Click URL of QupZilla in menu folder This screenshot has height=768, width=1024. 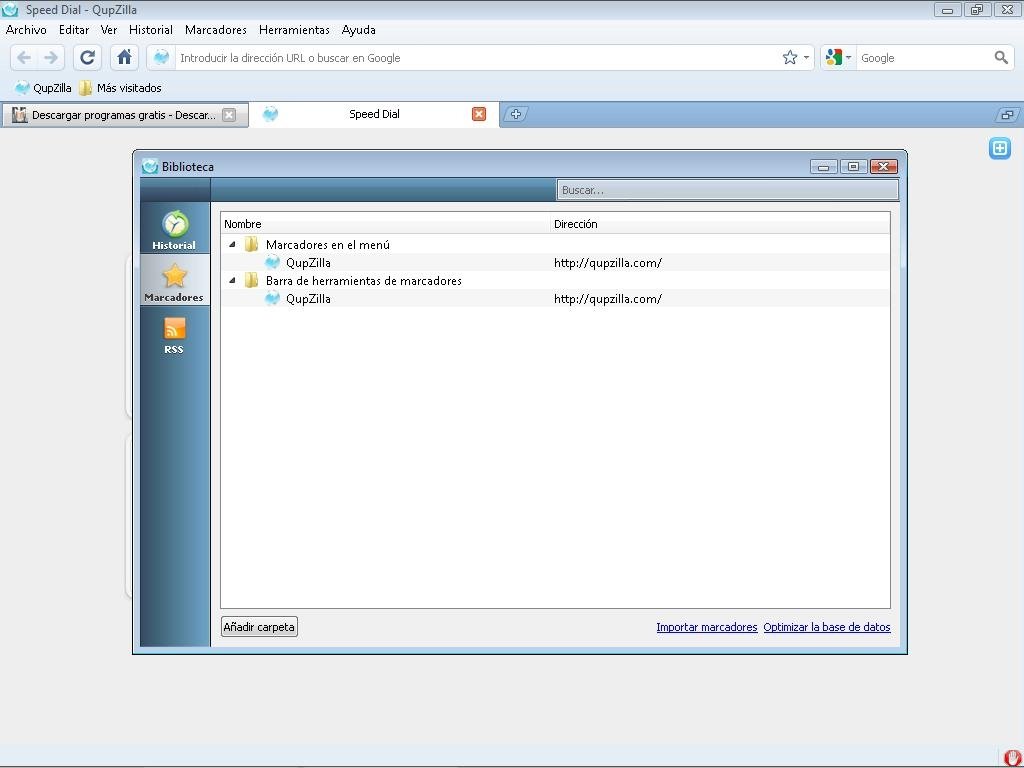pyautogui.click(x=608, y=263)
